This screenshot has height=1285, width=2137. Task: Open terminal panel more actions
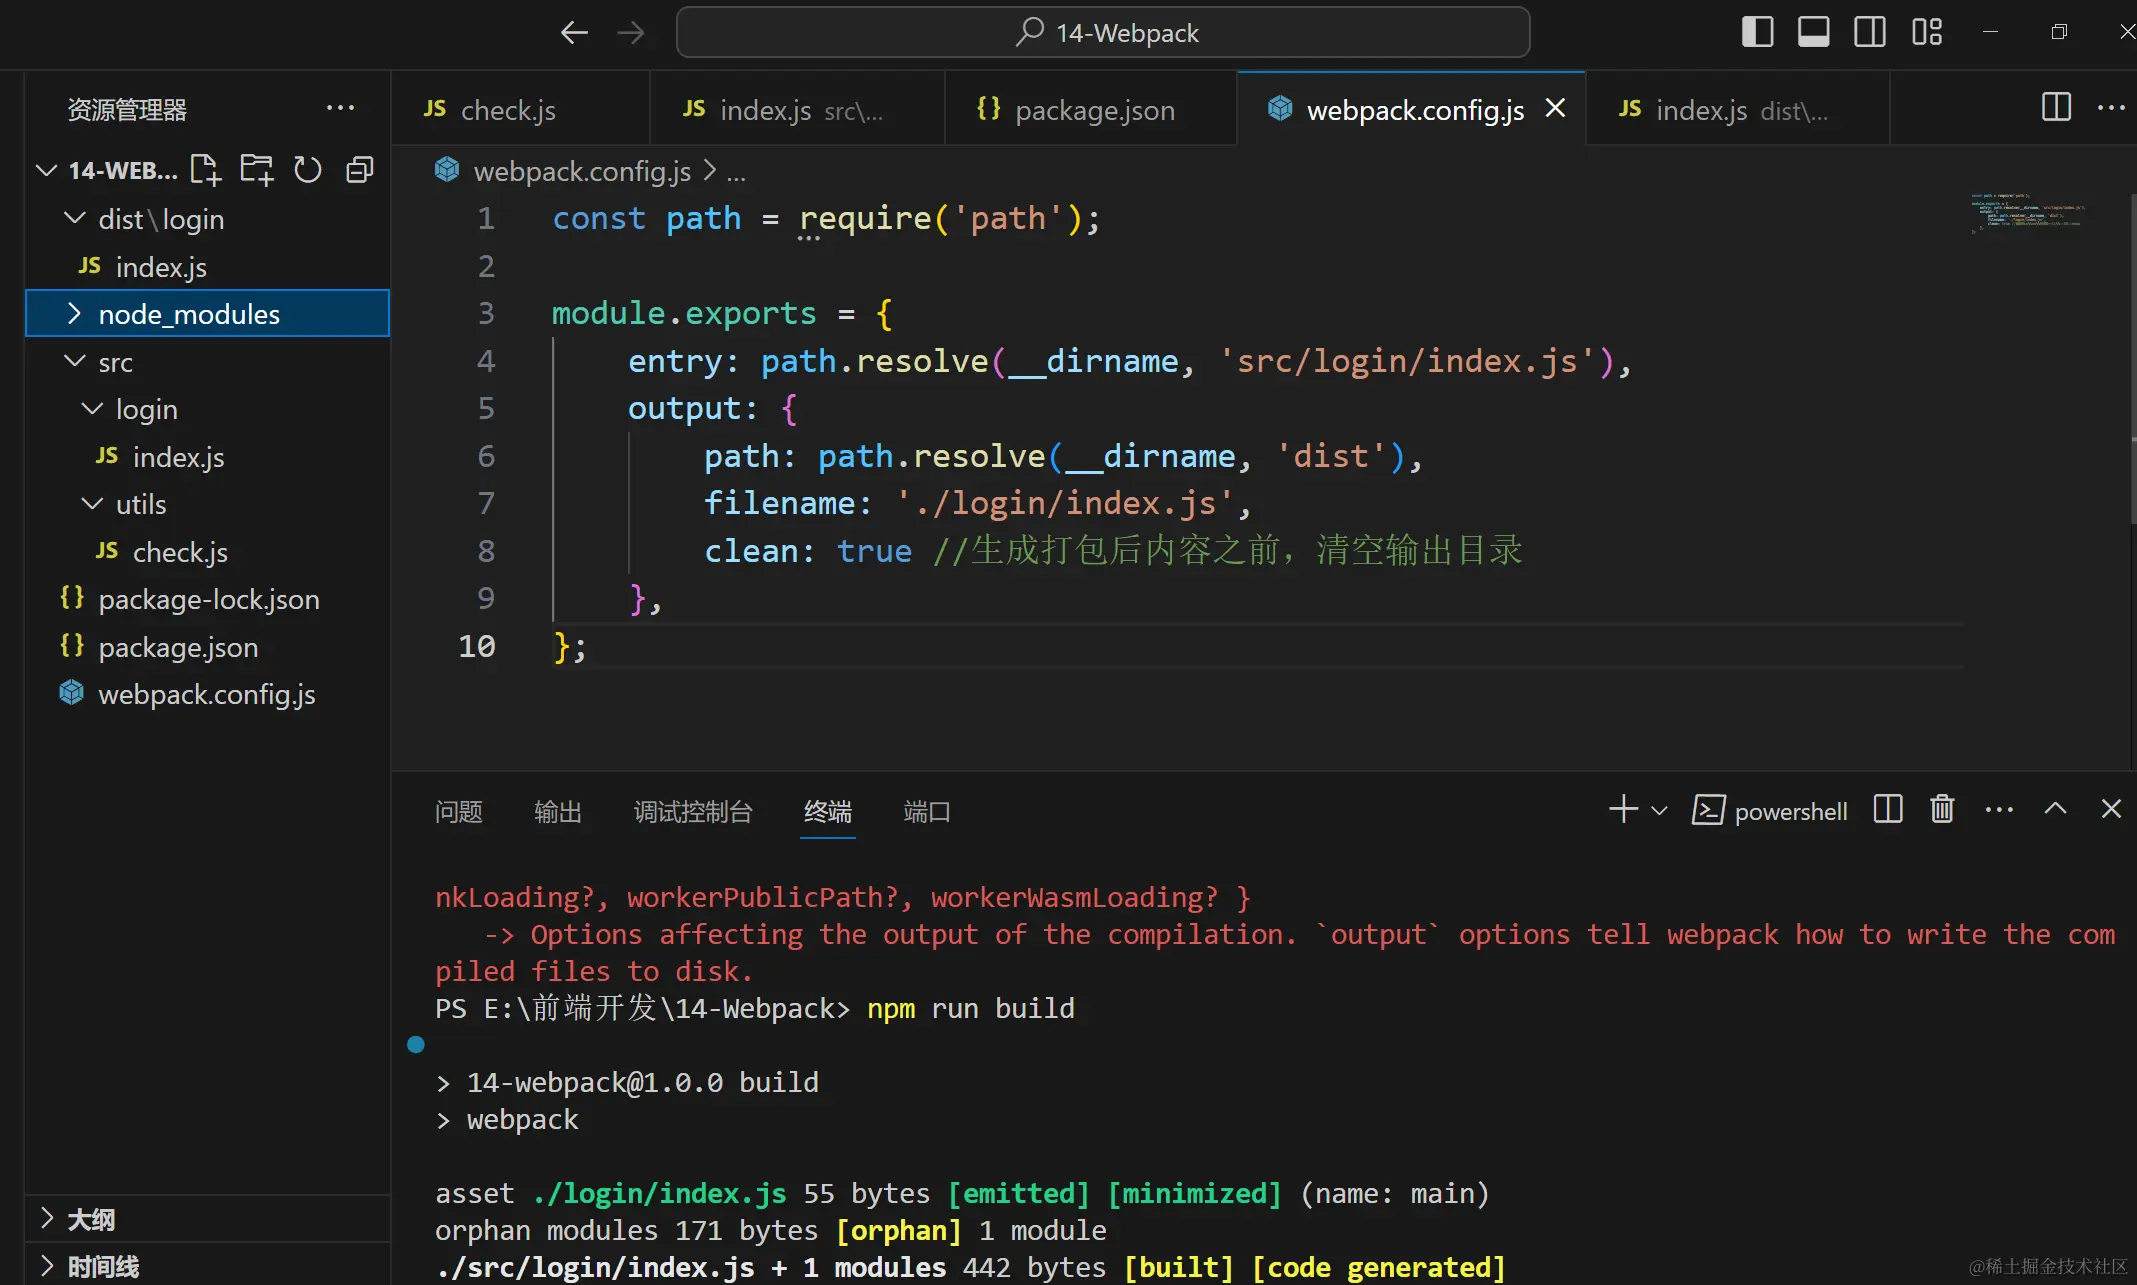(1998, 809)
